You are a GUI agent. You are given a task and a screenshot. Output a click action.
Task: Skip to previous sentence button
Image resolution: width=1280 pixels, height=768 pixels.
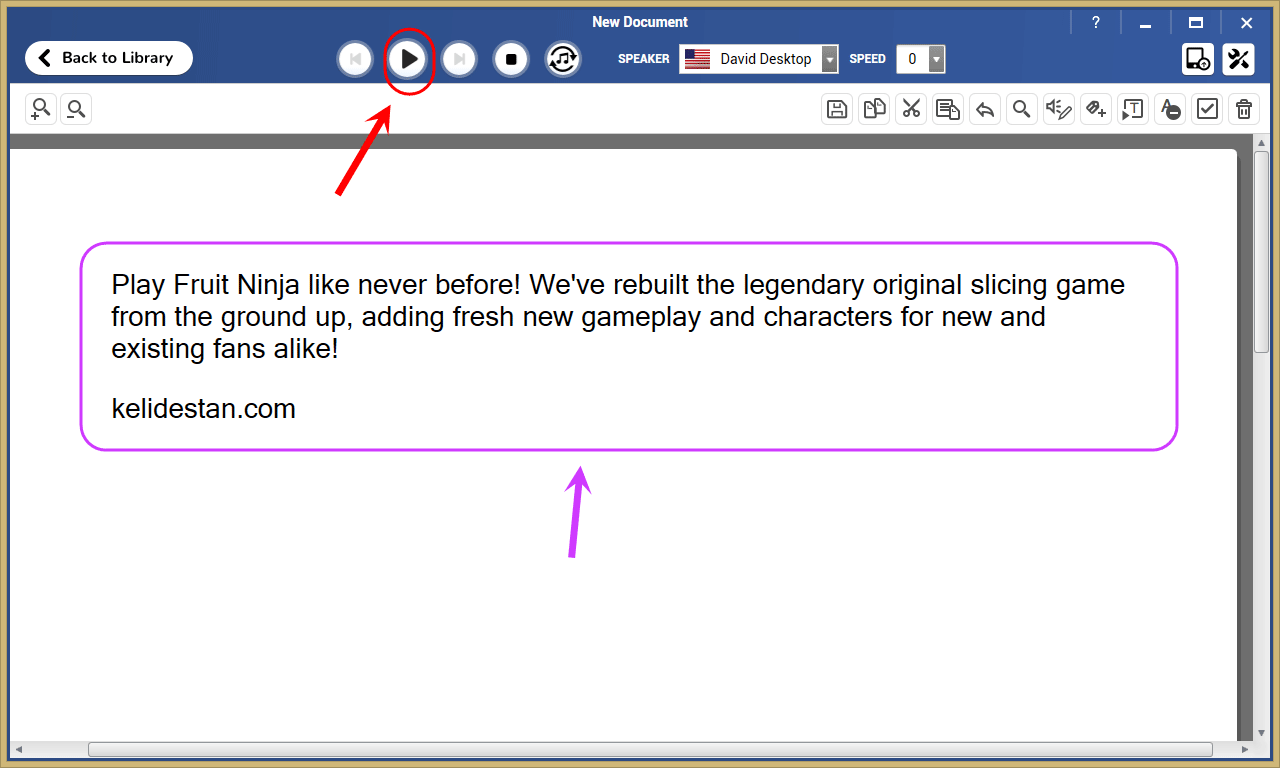tap(355, 59)
